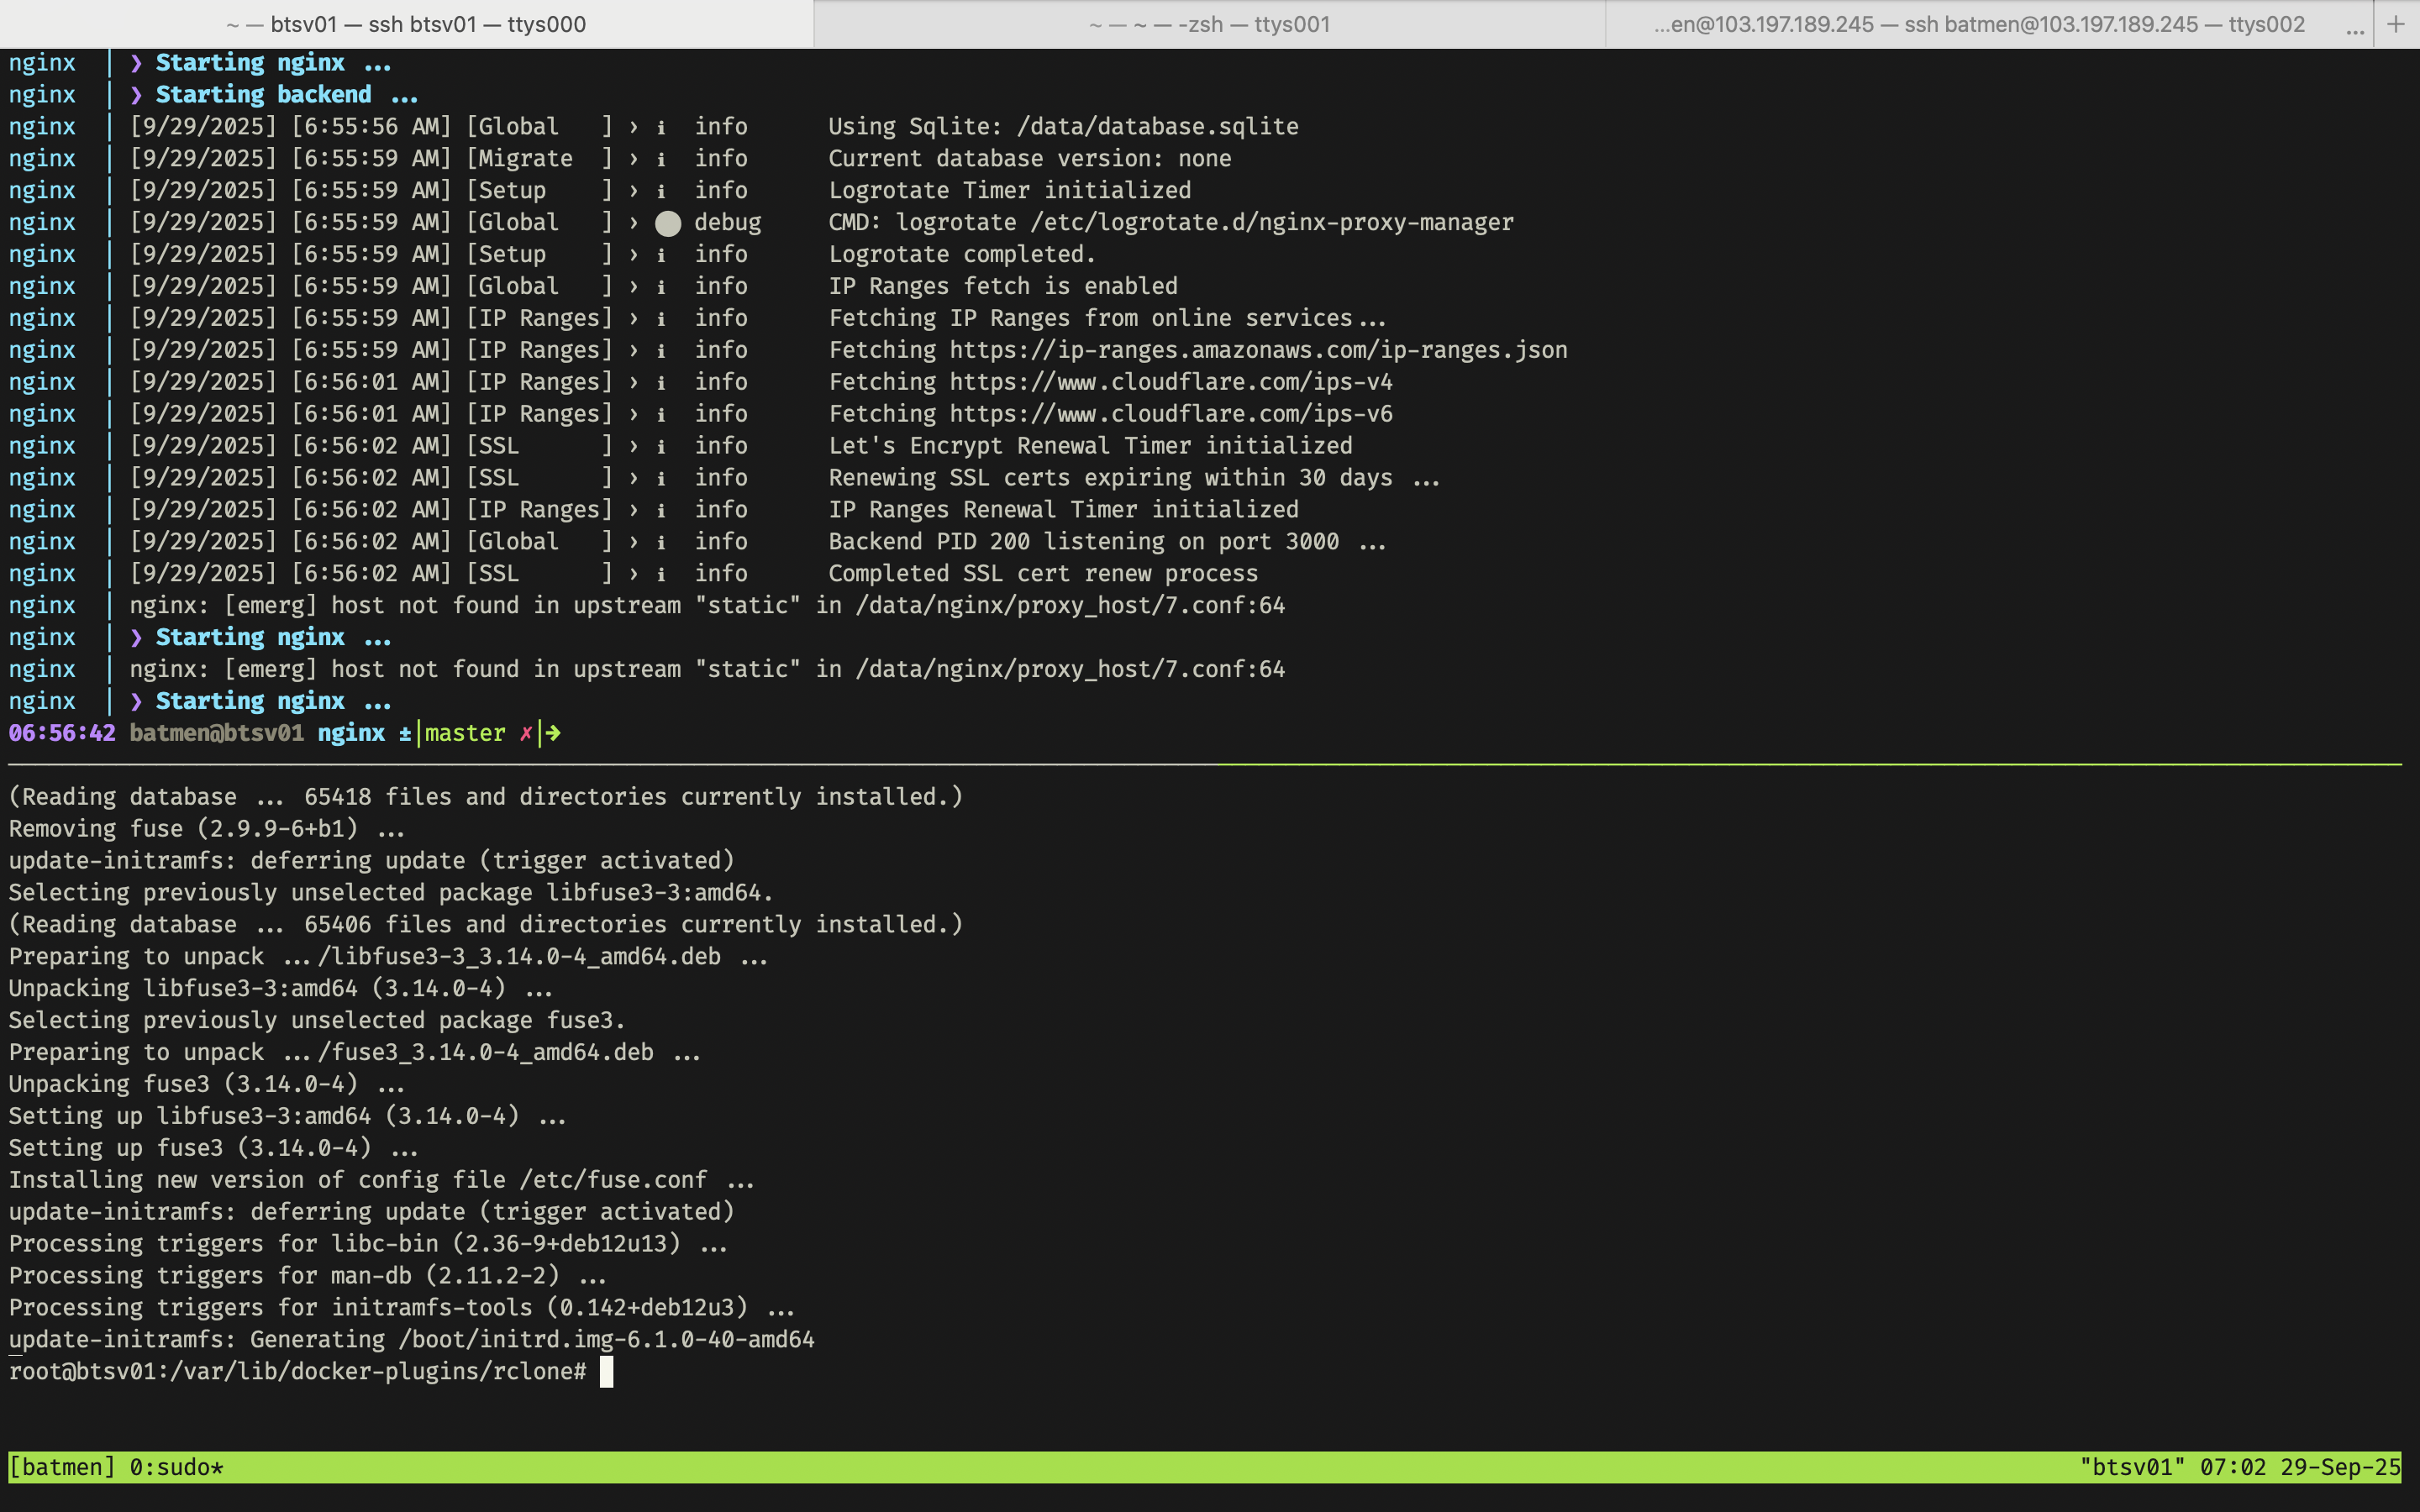Click the [batmen] tmux session name
The height and width of the screenshot is (1512, 2420).
click(62, 1467)
